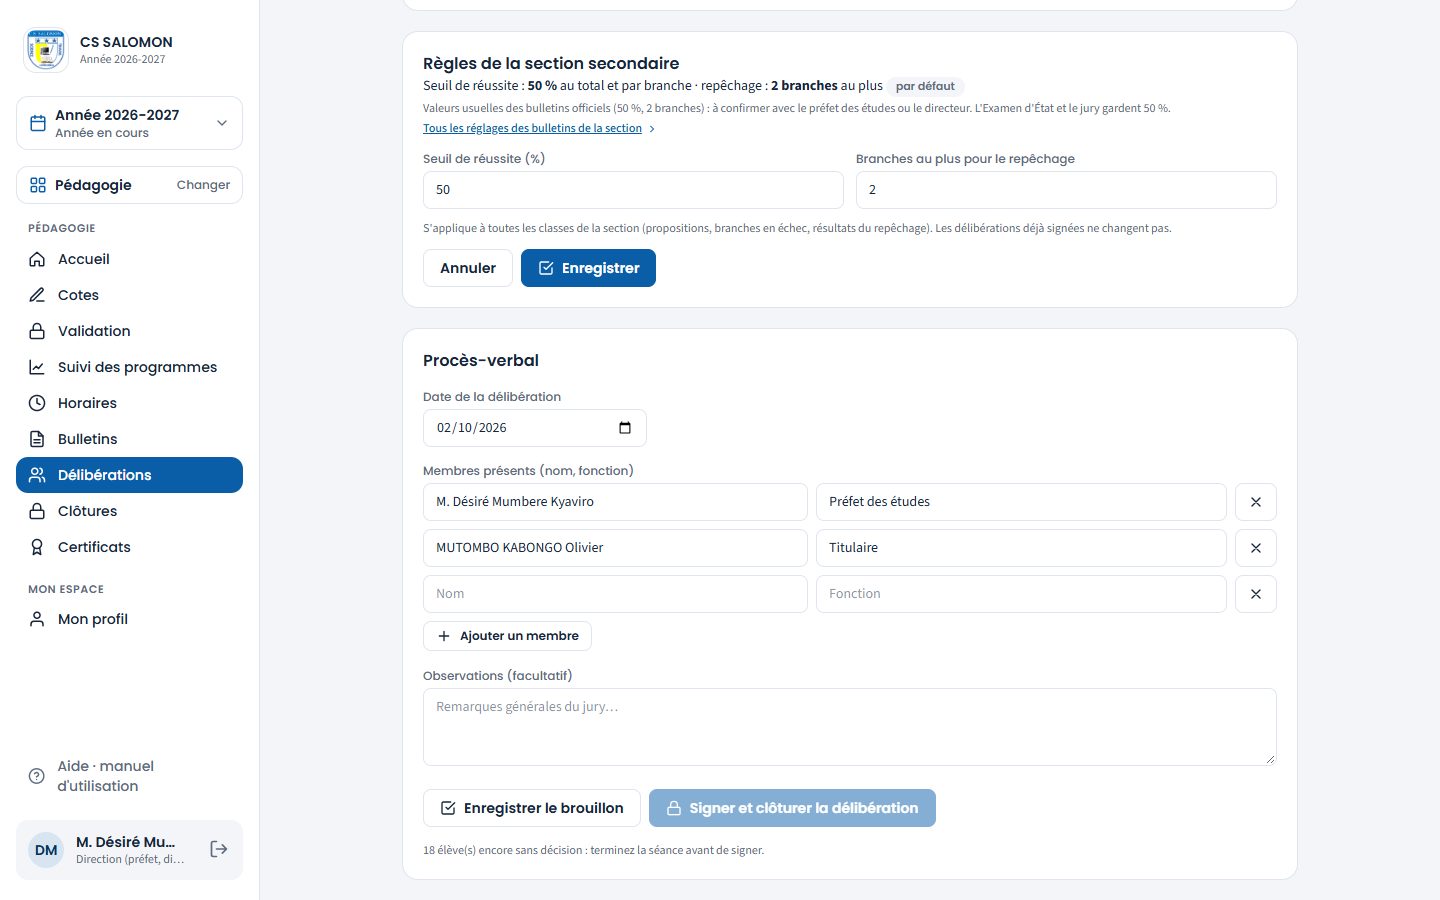This screenshot has width=1440, height=900.
Task: Click the Clôtures lock icon
Action: [37, 511]
